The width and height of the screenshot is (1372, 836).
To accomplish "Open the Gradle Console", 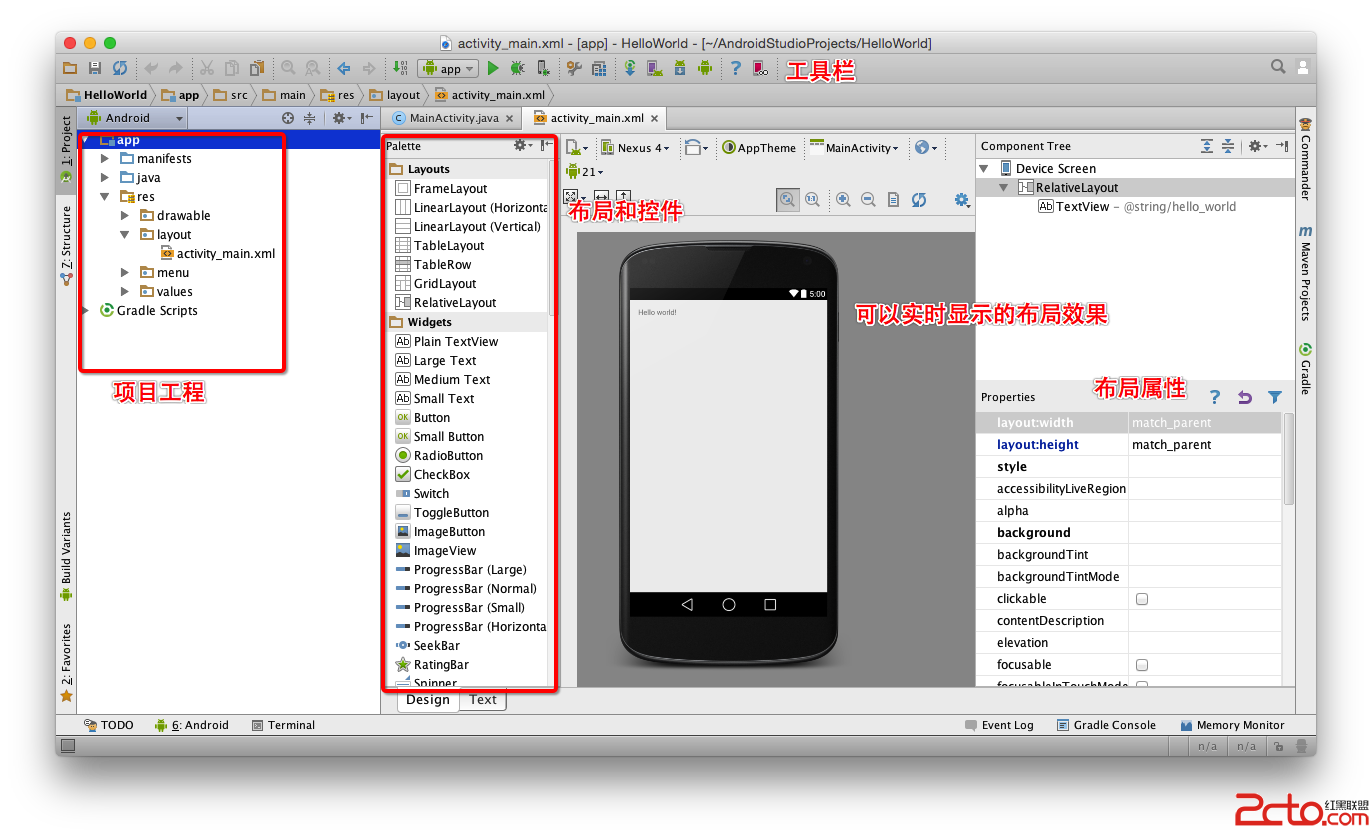I will (x=1106, y=725).
